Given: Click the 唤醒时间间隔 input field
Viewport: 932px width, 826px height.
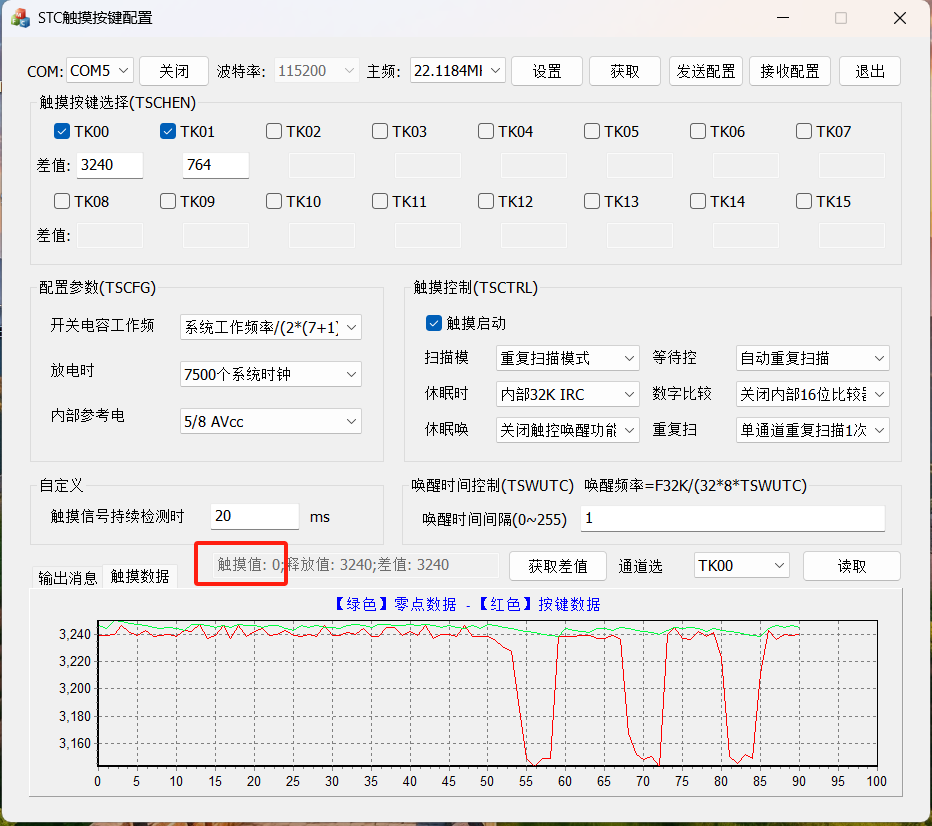Looking at the screenshot, I should [733, 519].
